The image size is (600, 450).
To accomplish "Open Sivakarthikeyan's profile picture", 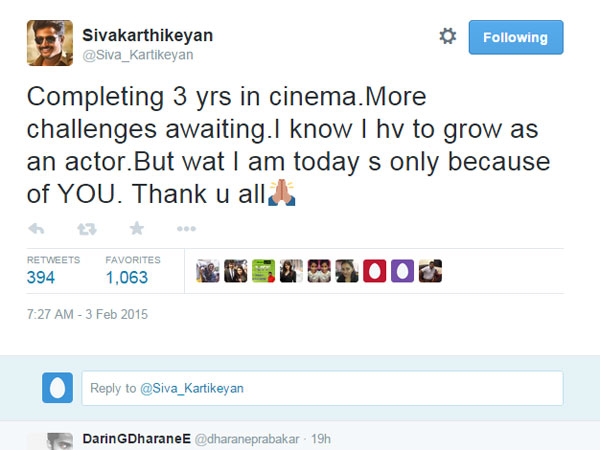I will (50, 43).
